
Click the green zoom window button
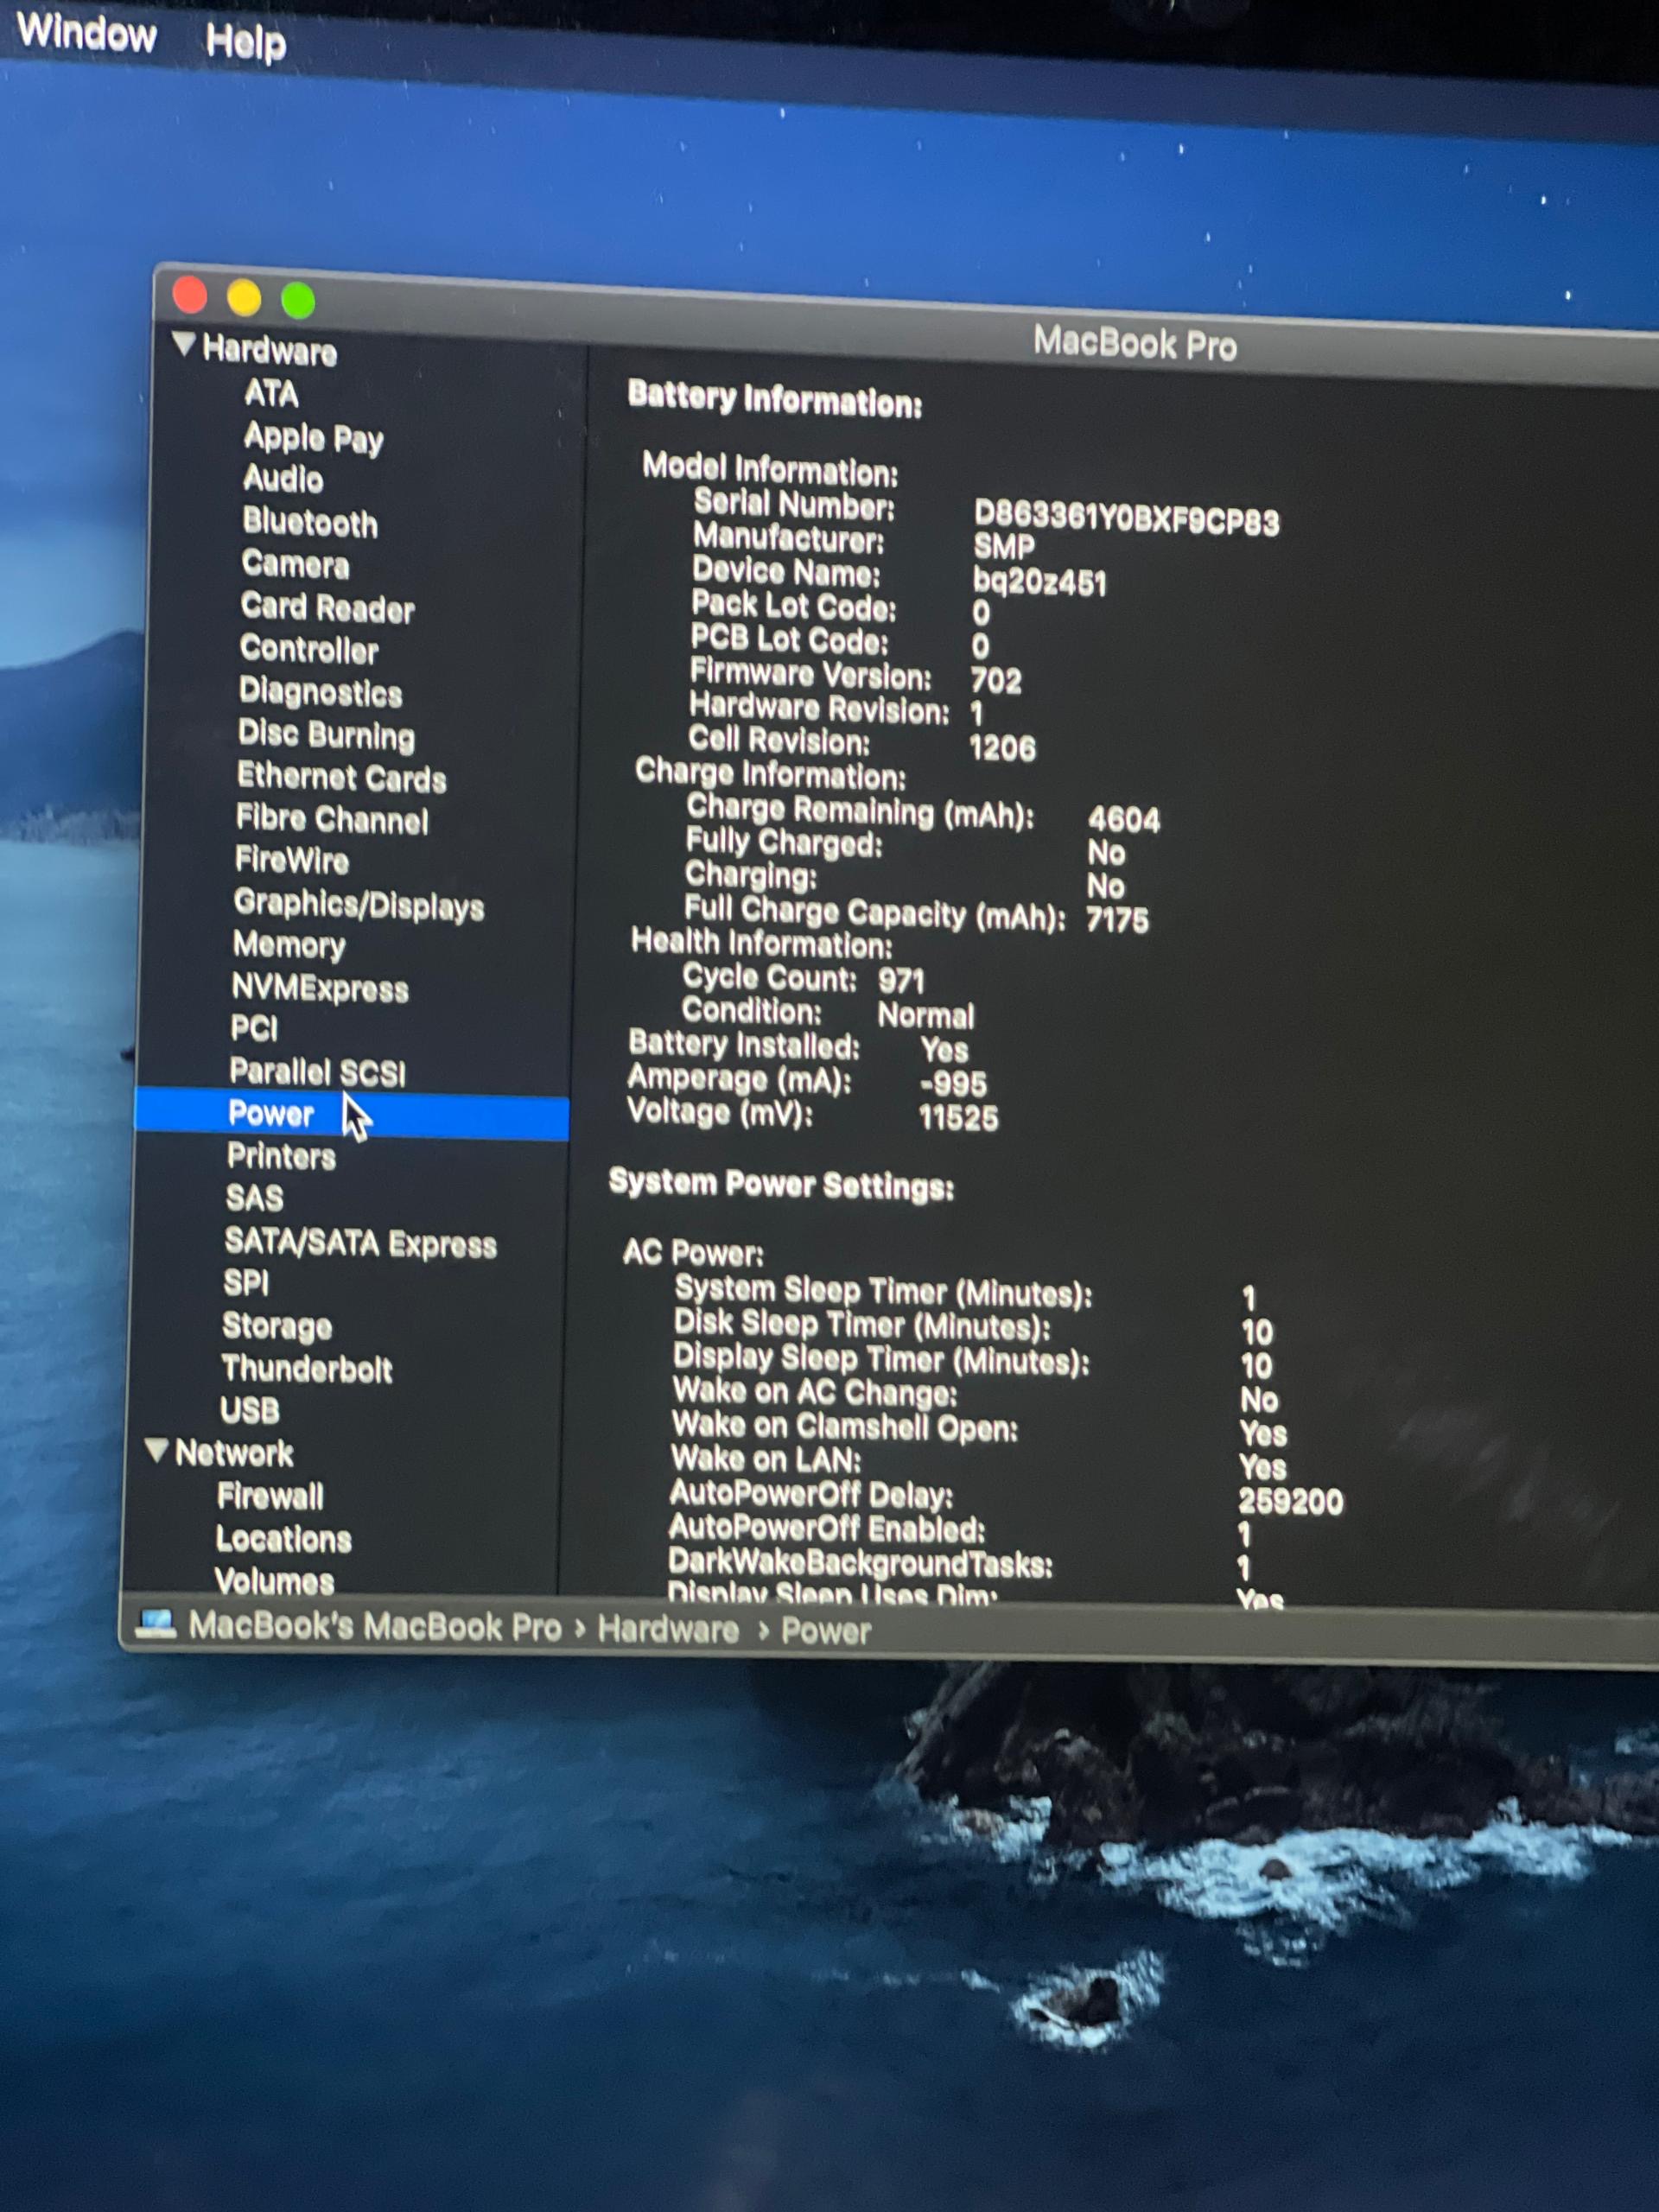click(298, 299)
